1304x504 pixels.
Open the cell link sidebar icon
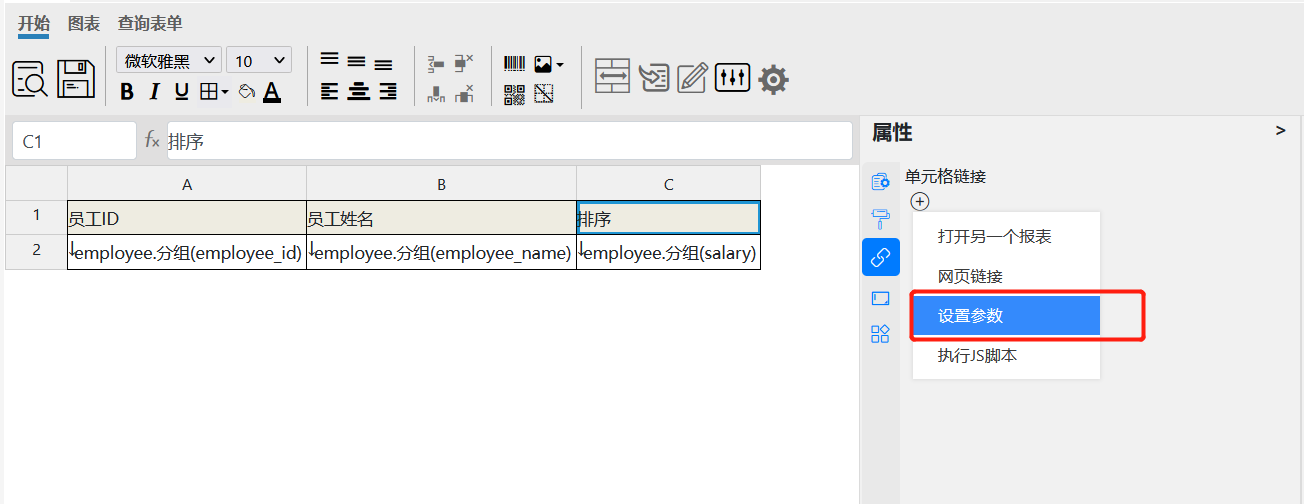click(x=880, y=257)
